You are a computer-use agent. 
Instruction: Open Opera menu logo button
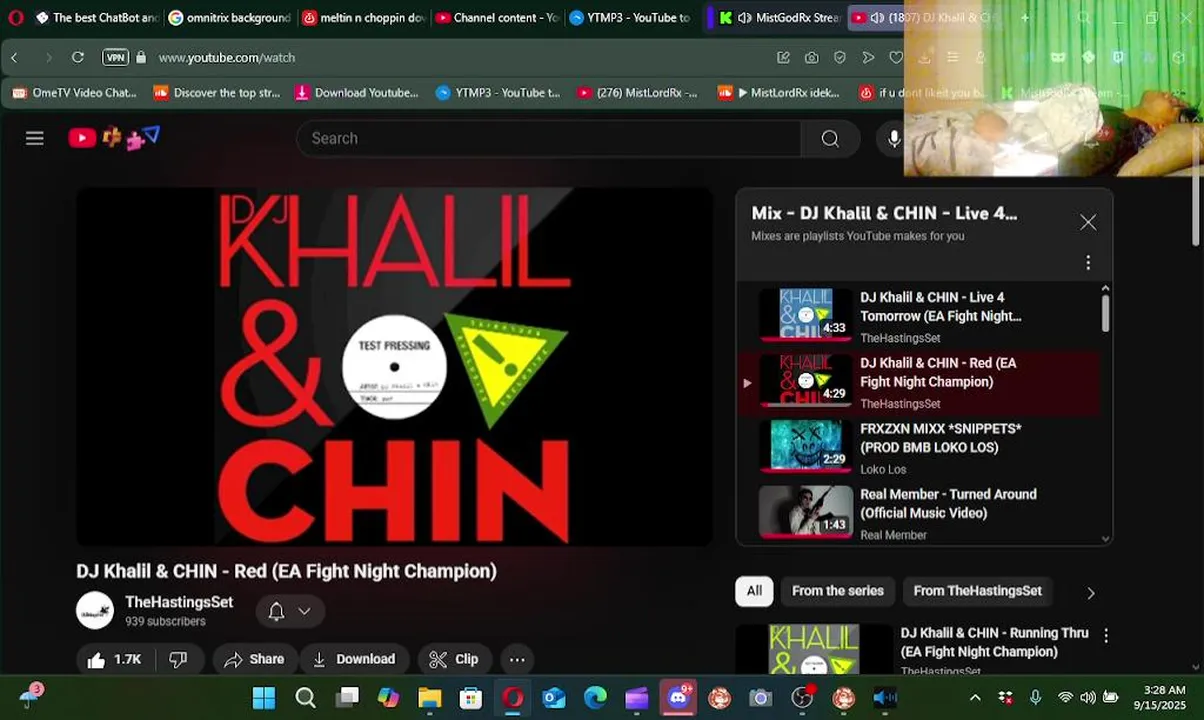[x=15, y=17]
